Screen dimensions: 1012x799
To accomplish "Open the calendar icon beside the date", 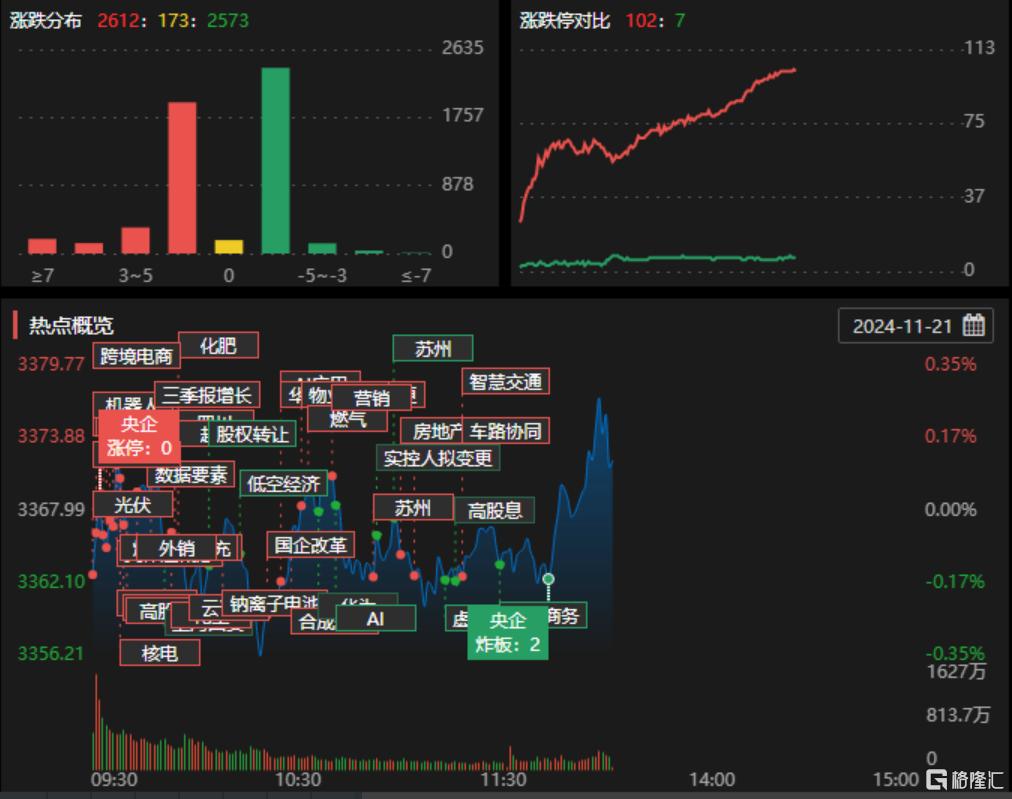I will pos(973,325).
